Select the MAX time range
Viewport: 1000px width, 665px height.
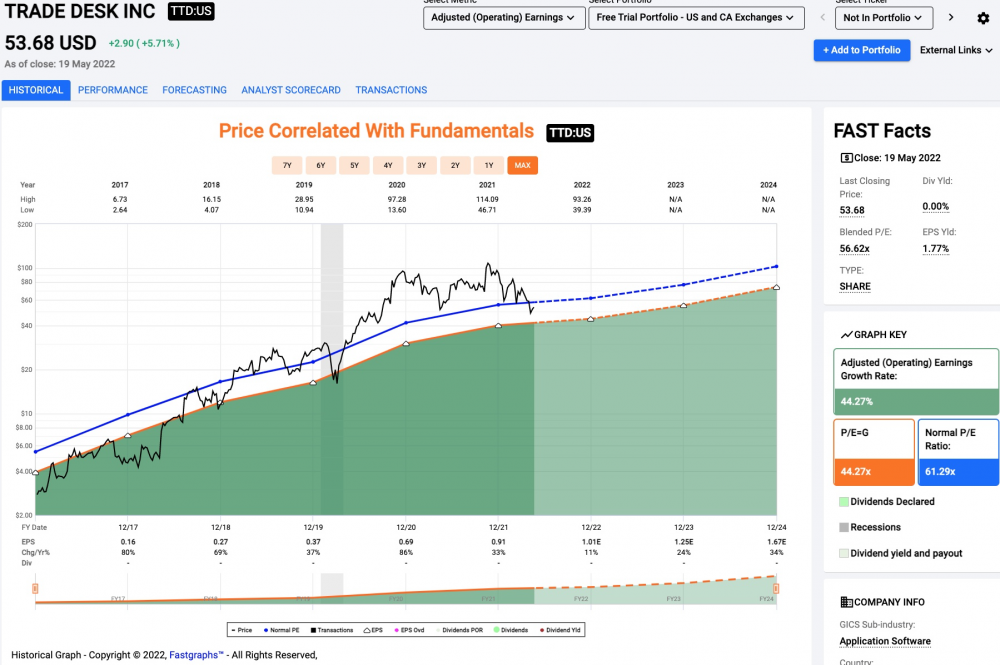pyautogui.click(x=522, y=165)
